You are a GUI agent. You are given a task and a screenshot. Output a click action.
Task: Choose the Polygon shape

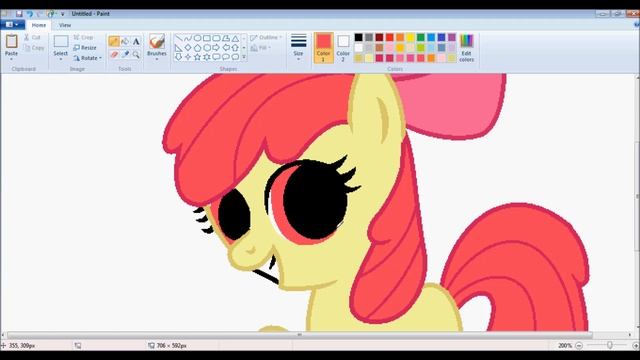[x=226, y=38]
